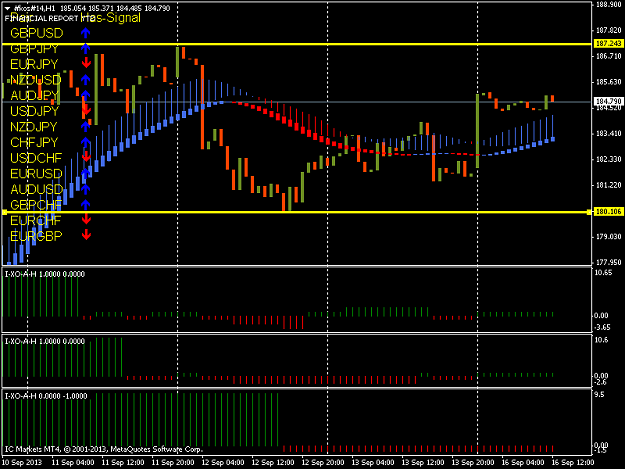Select the EURUSD pair label

pyautogui.click(x=36, y=174)
